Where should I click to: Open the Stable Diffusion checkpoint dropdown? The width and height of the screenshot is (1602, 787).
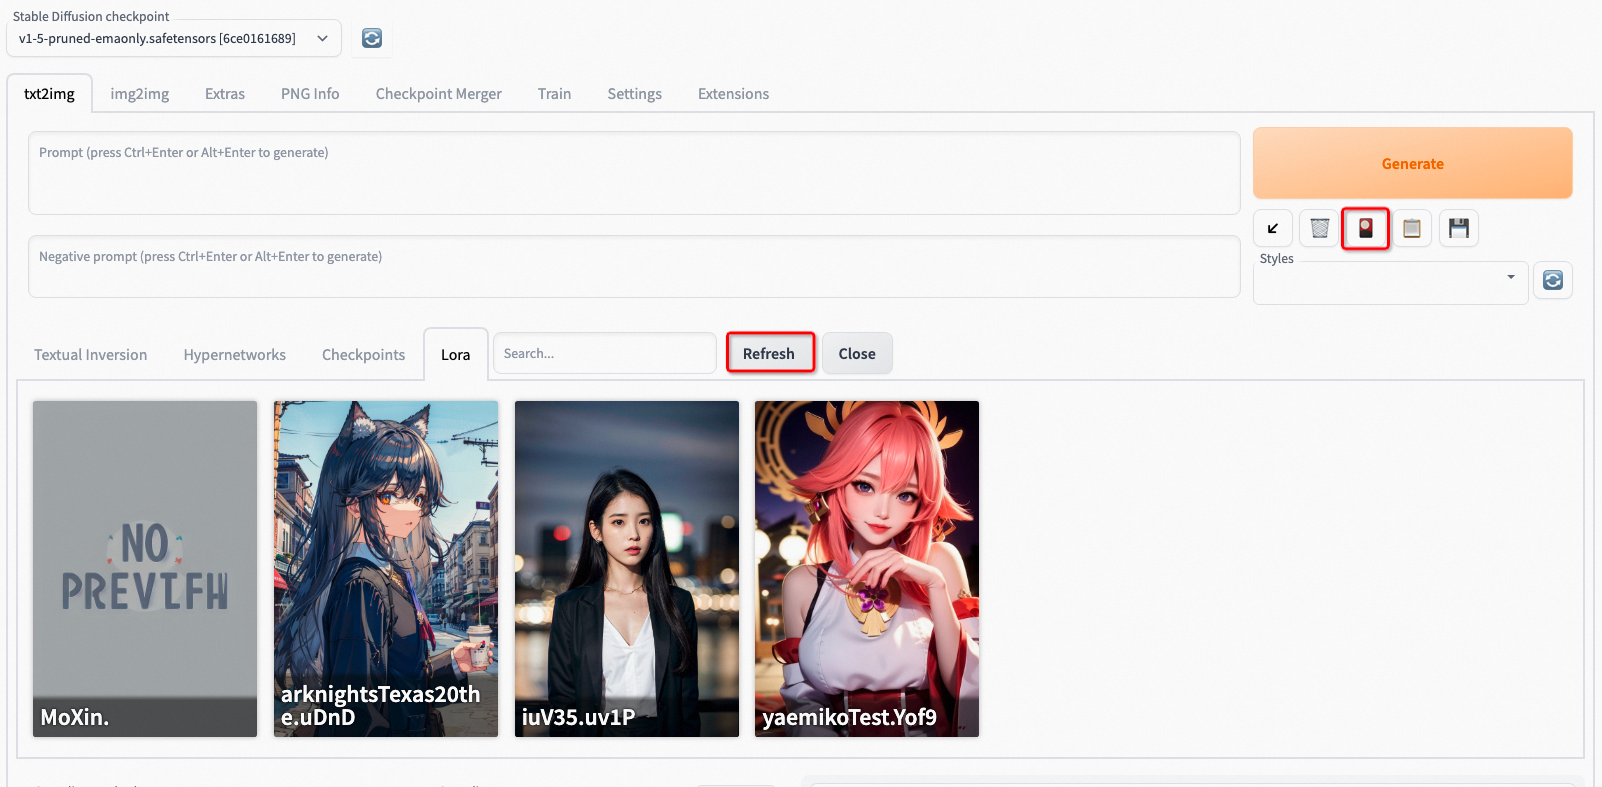click(173, 38)
